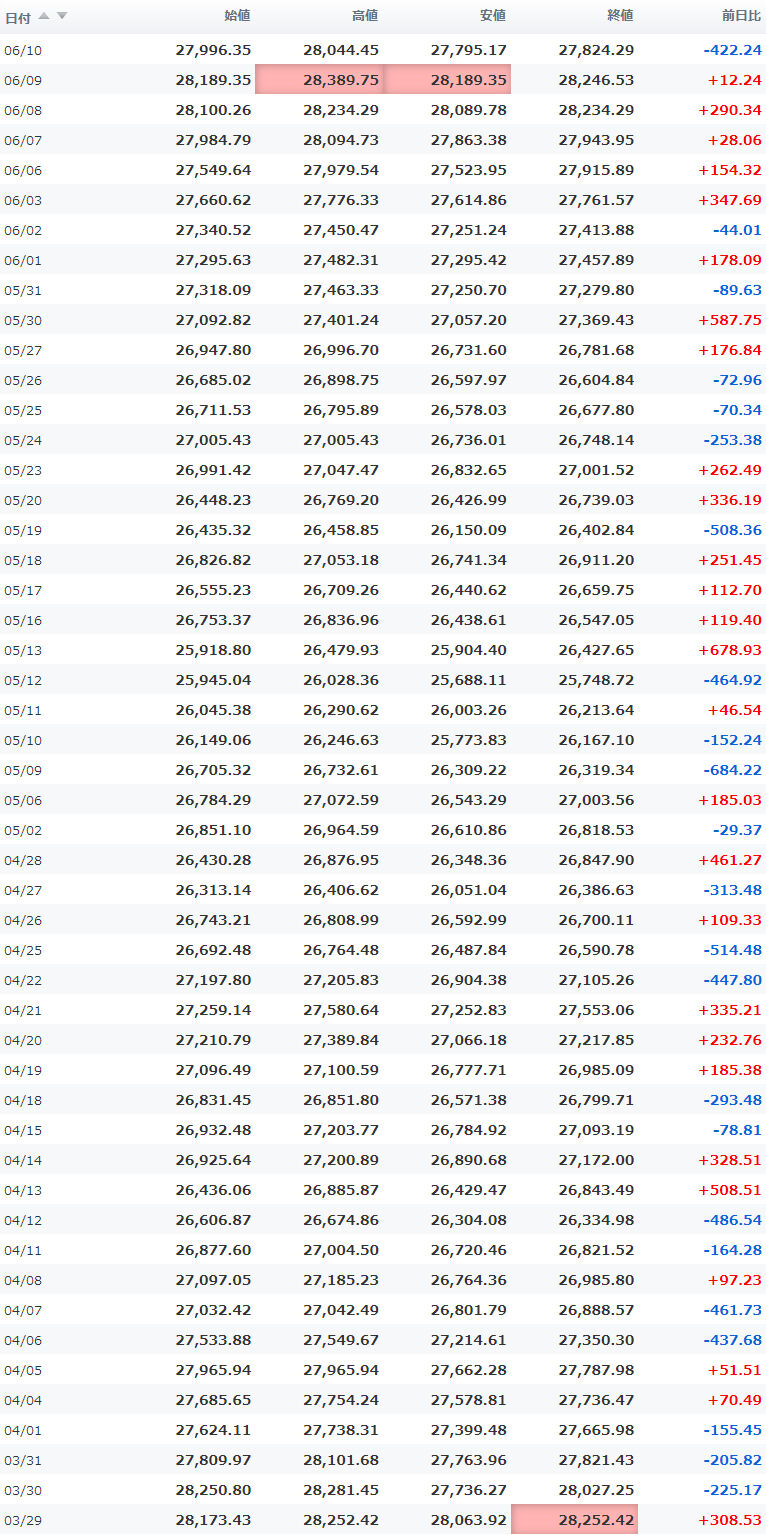
Task: Select the 安値 column header
Action: coord(493,16)
